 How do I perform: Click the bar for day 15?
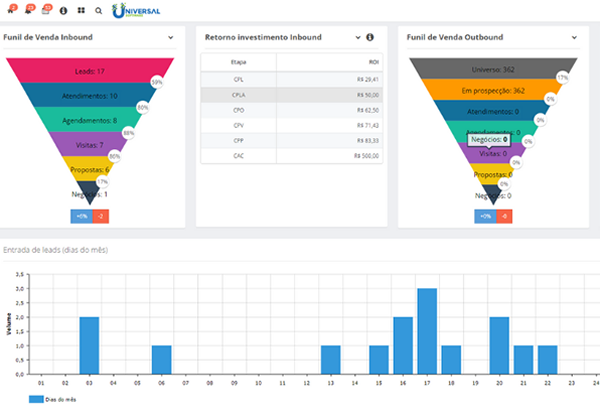(379, 360)
